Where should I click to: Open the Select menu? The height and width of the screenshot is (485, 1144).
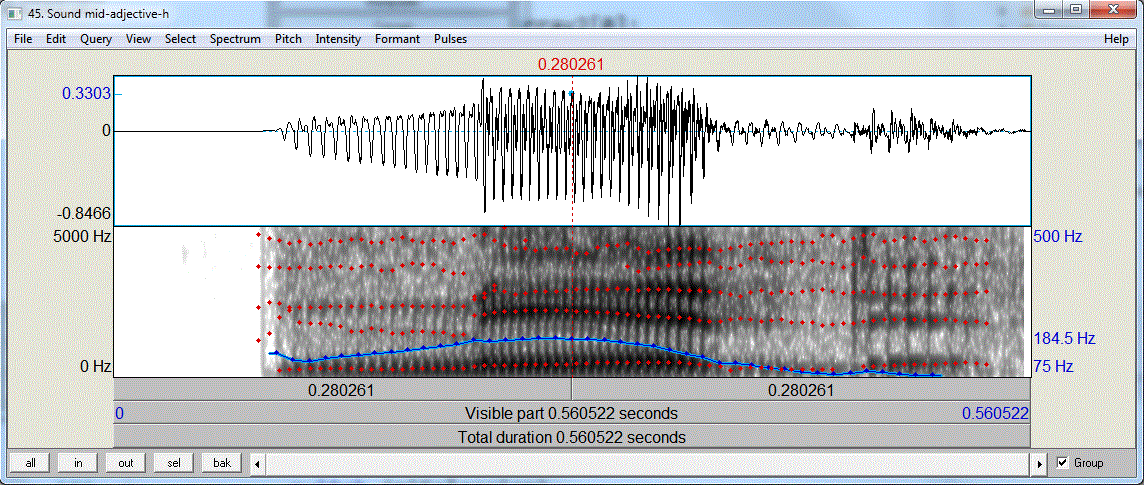(x=180, y=39)
